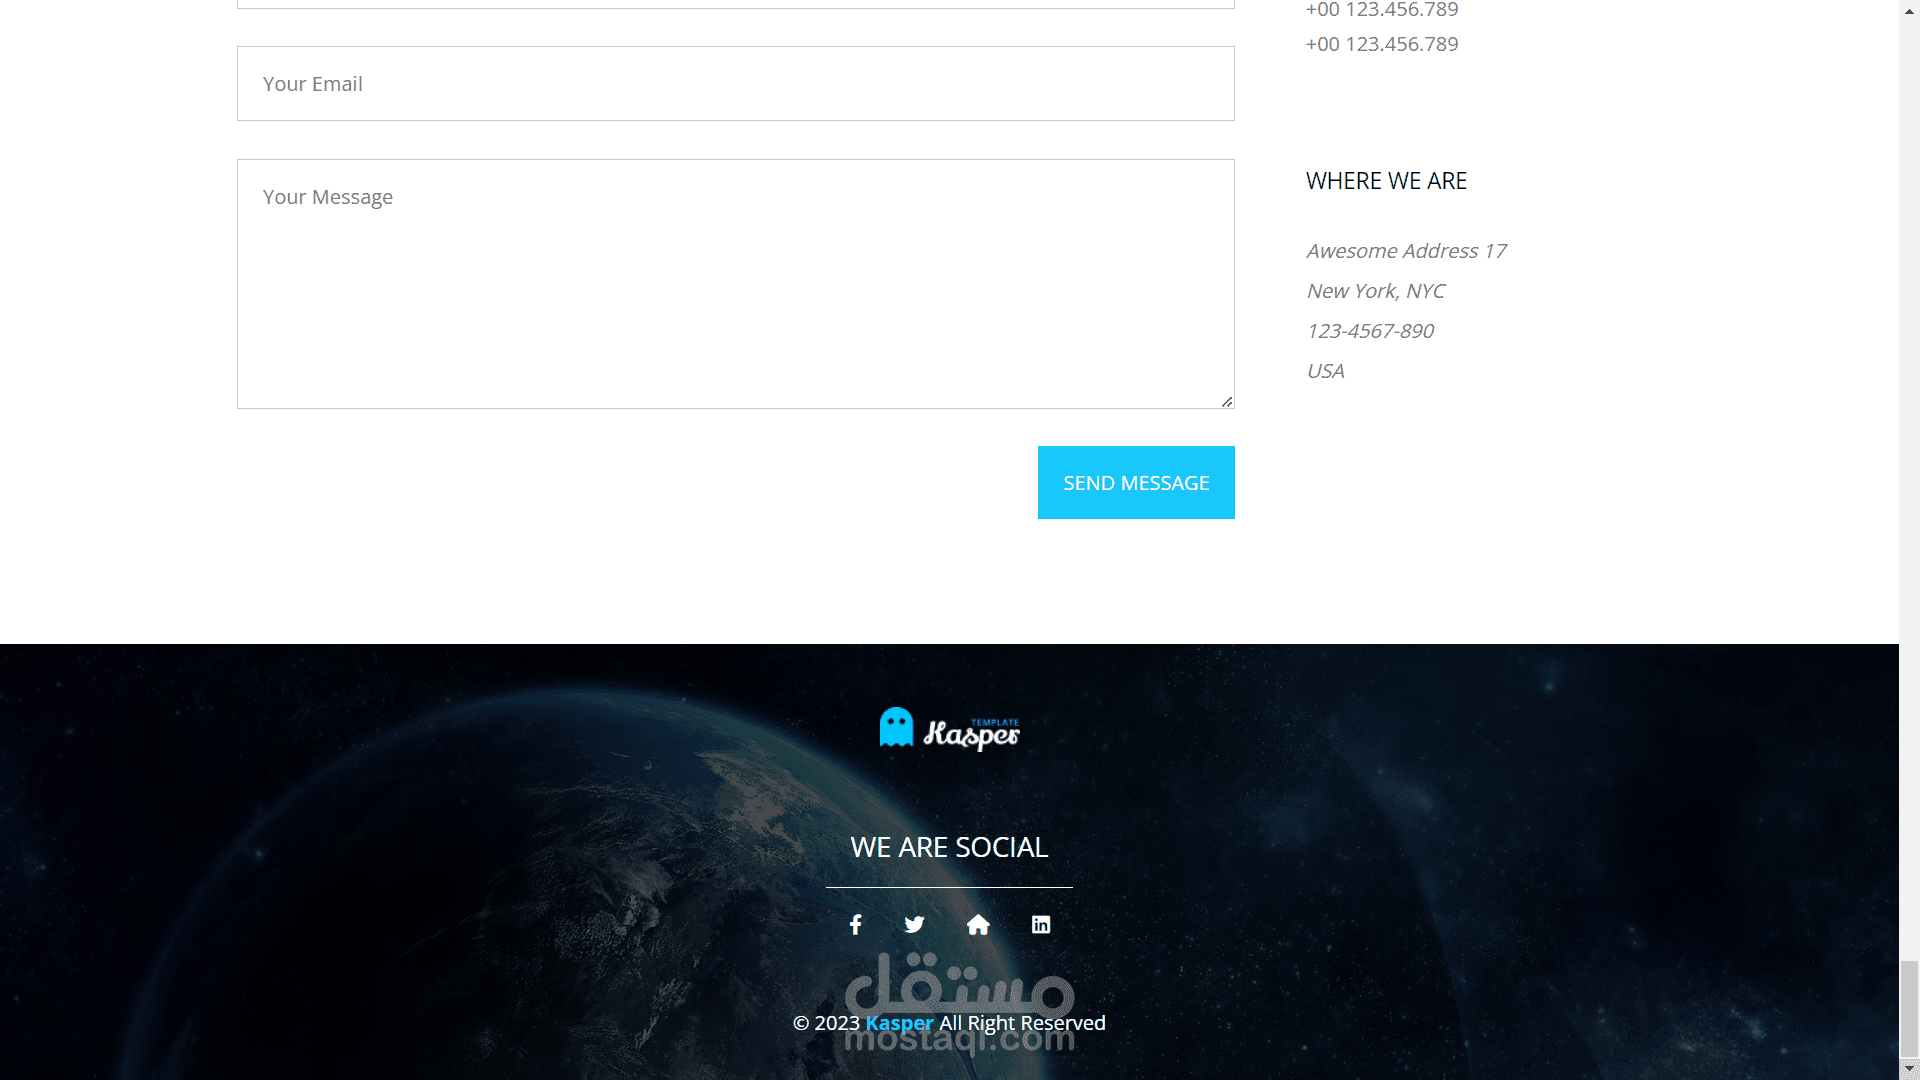Click the WE ARE SOCIAL heading

coord(949,847)
